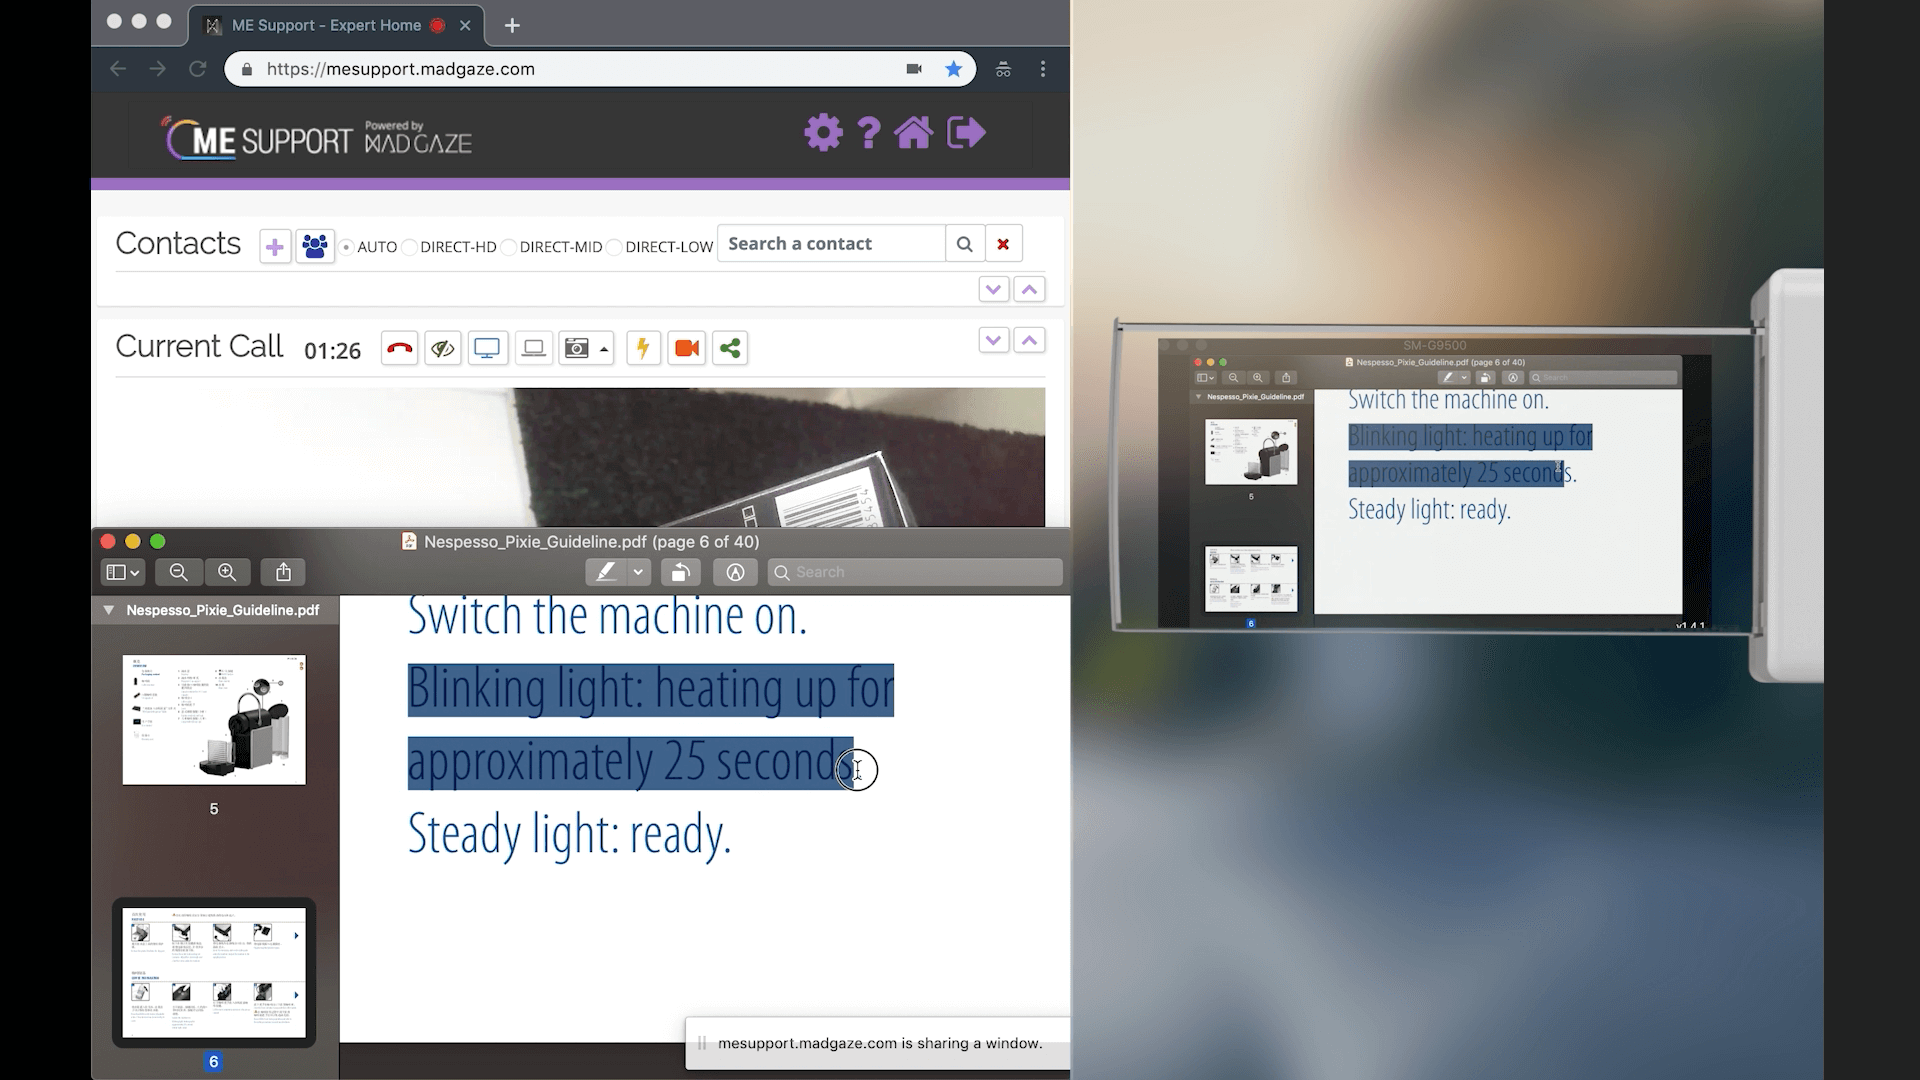Open the purple help question mark
This screenshot has height=1080, width=1920.
pyautogui.click(x=869, y=133)
